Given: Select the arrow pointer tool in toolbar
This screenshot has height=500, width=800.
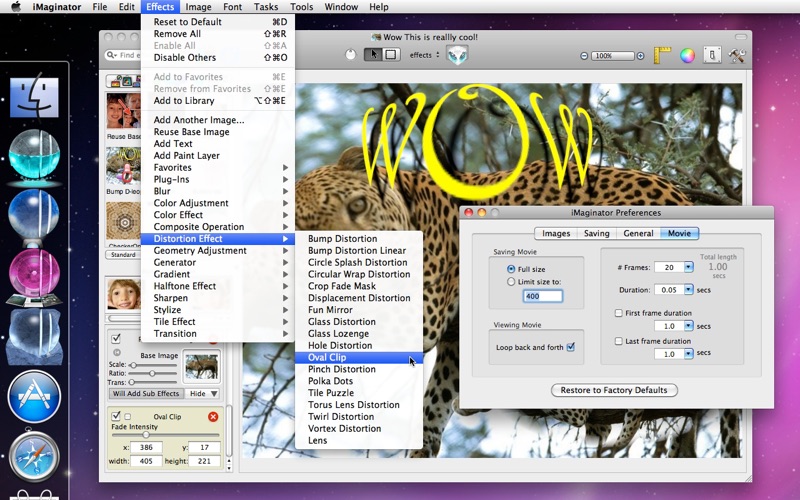Looking at the screenshot, I should tap(373, 55).
